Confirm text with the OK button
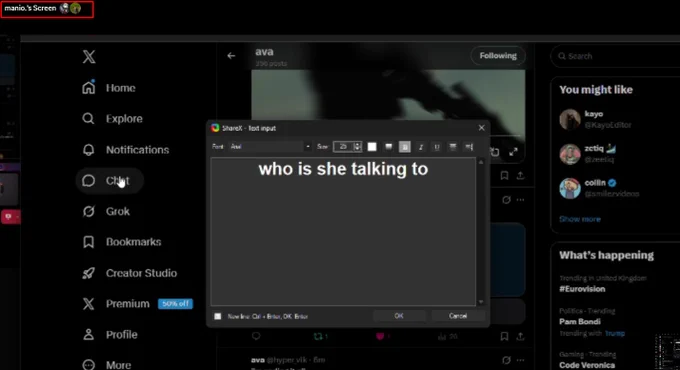This screenshot has width=680, height=370. click(399, 316)
